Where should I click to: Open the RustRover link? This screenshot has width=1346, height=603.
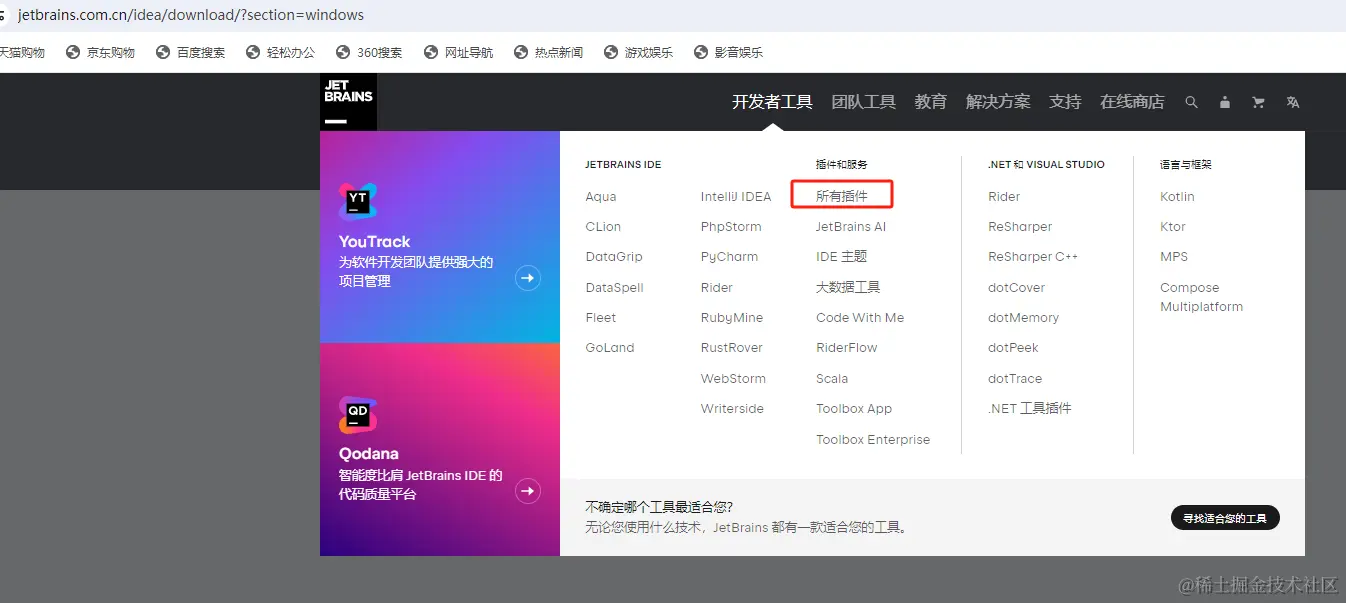(x=732, y=348)
